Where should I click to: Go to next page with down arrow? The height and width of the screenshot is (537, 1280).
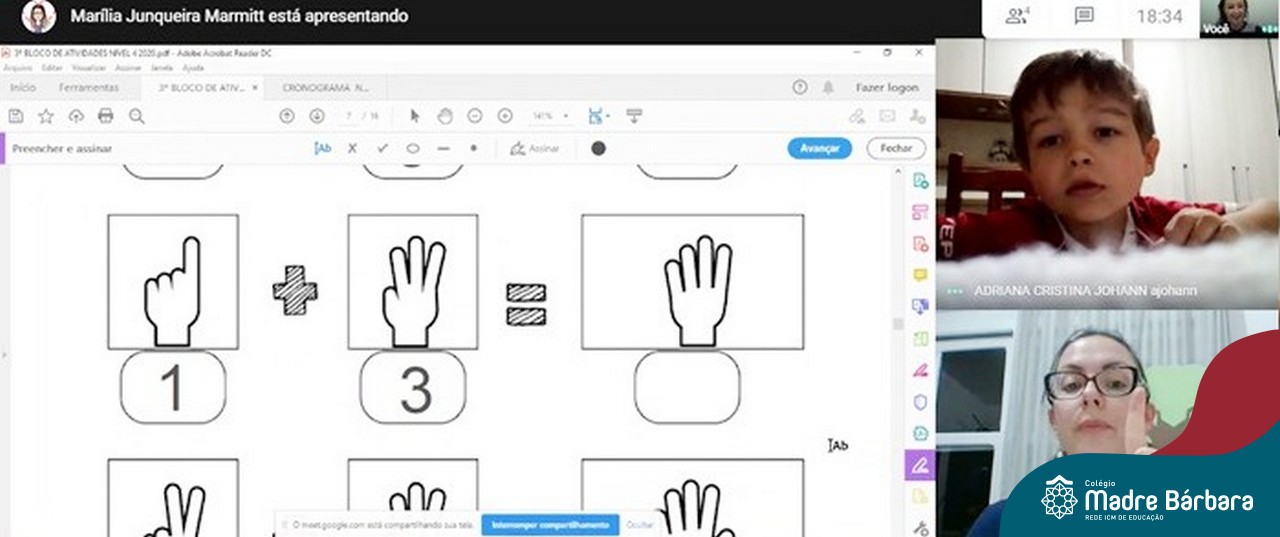[x=317, y=116]
